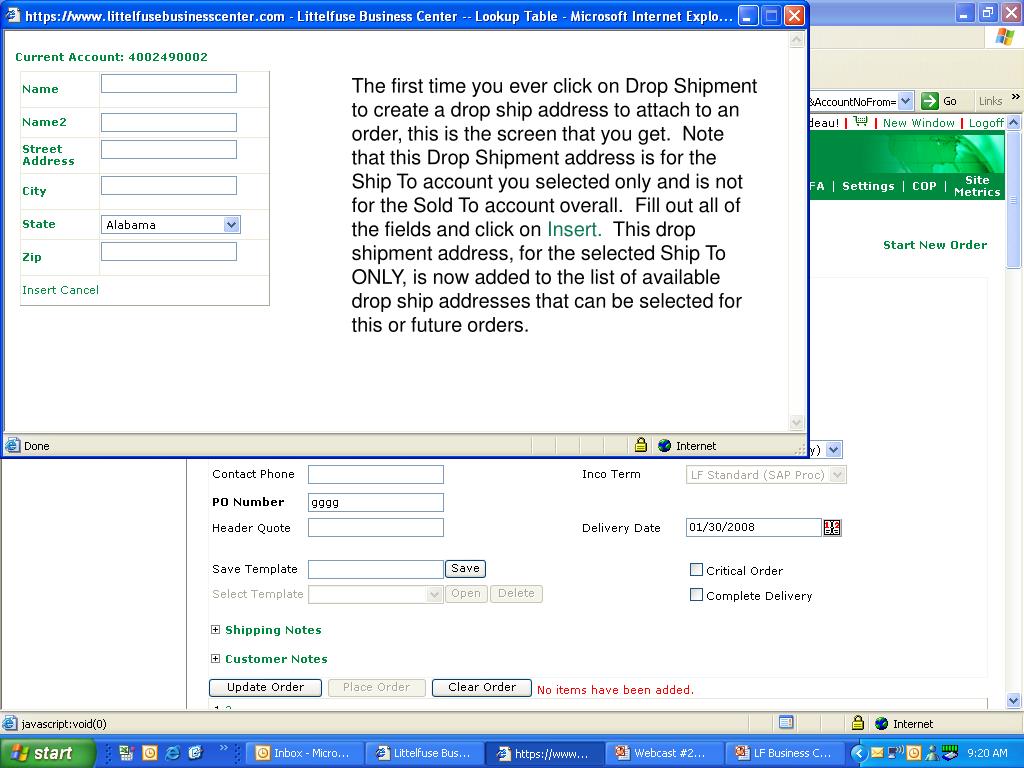Viewport: 1024px width, 768px height.
Task: Click the green Go arrow icon
Action: (929, 101)
